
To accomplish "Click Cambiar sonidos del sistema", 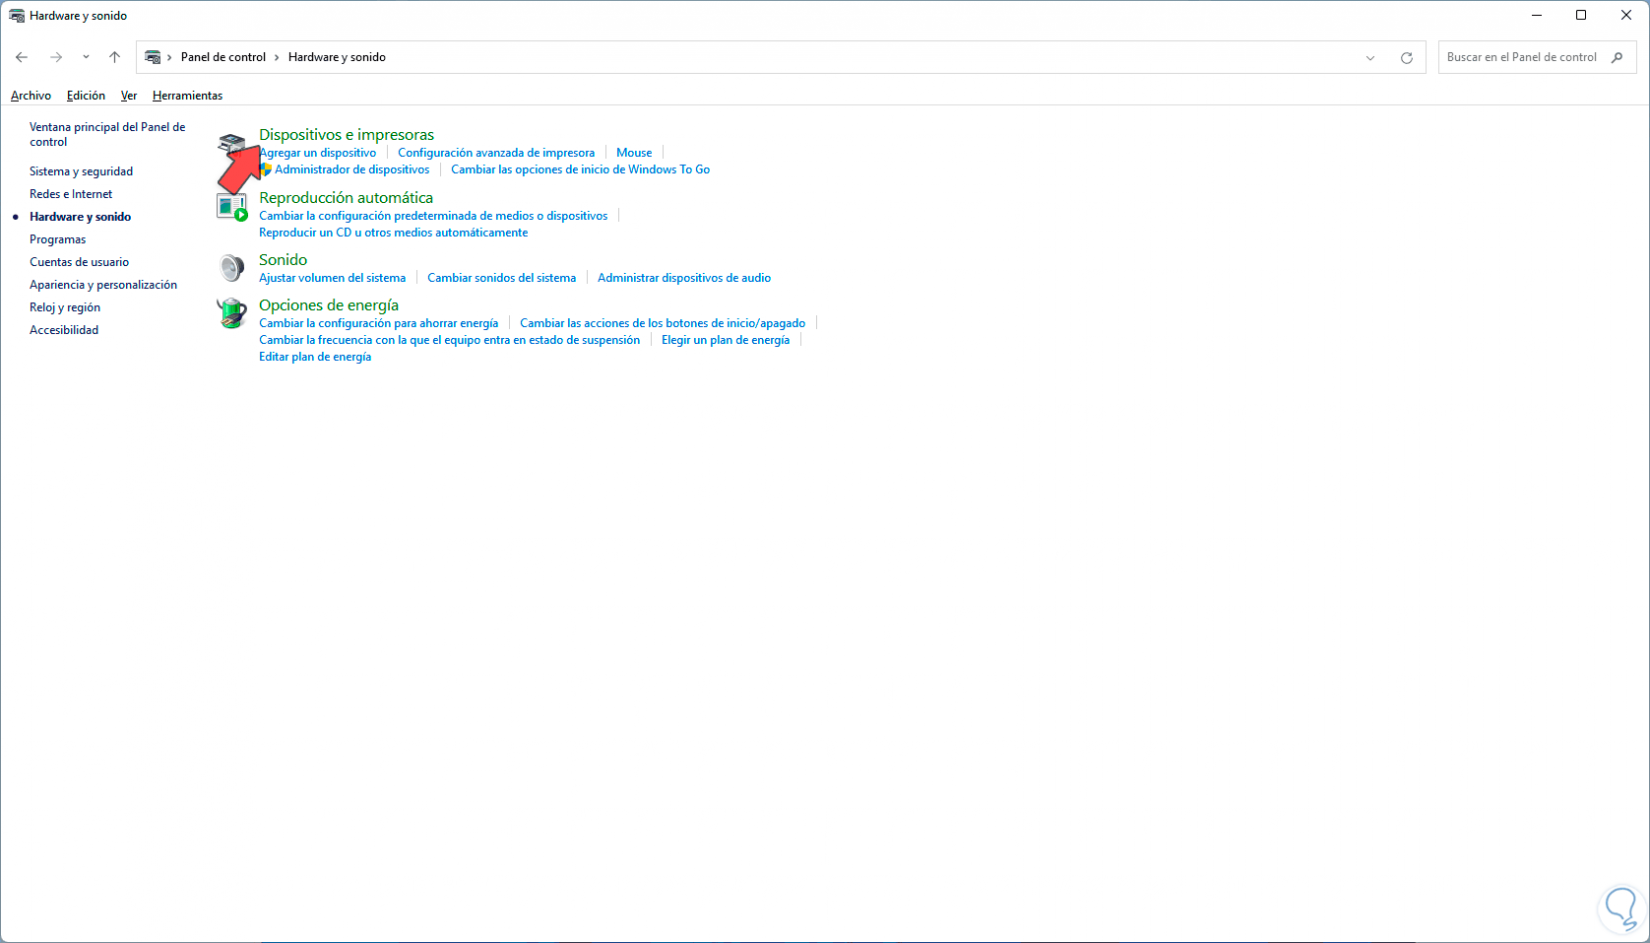I will coord(501,278).
